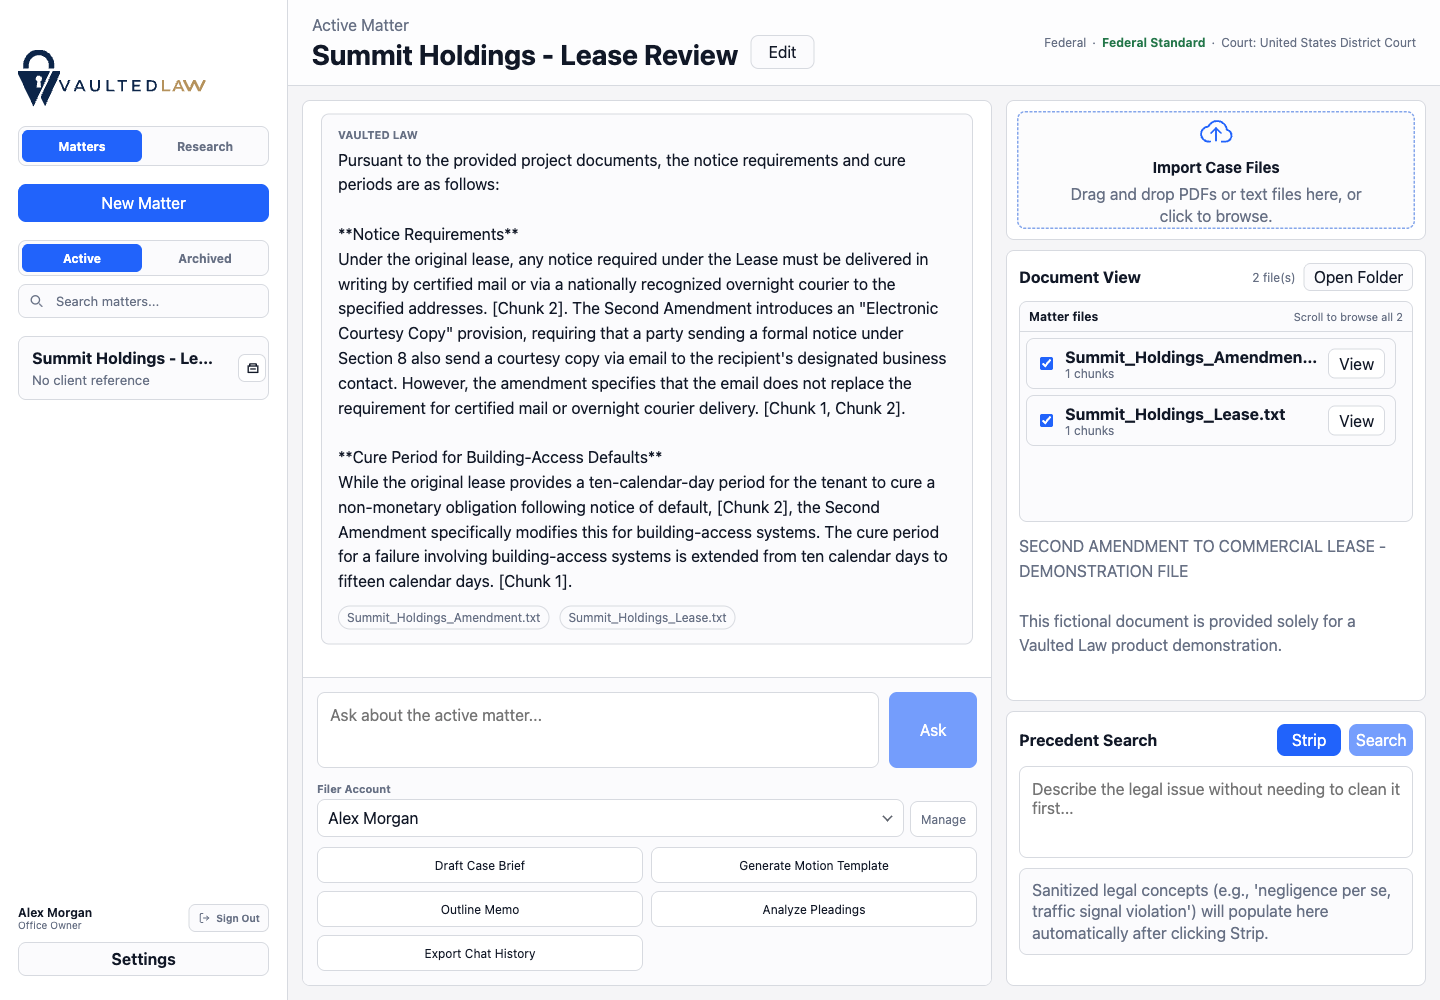This screenshot has height=1000, width=1440.
Task: Click the Summit_Holdings_Lease.txt source chip
Action: click(x=647, y=618)
